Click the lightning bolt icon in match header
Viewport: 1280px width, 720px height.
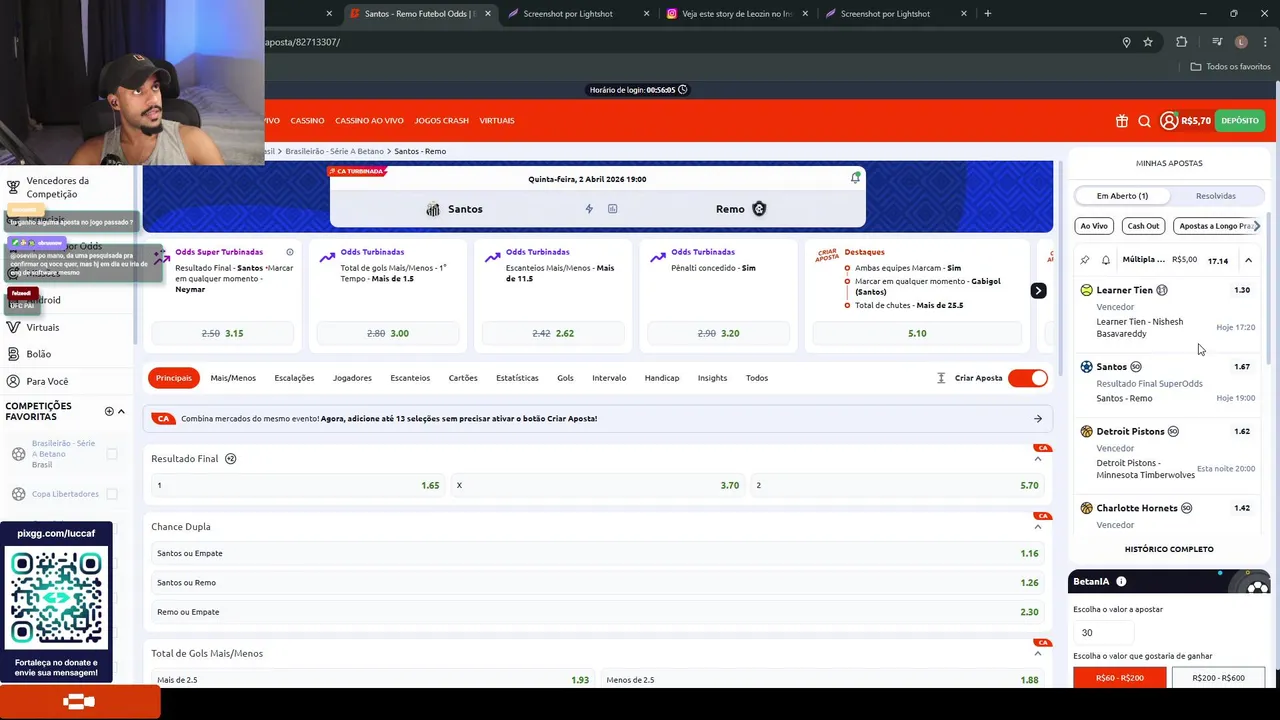coord(589,209)
